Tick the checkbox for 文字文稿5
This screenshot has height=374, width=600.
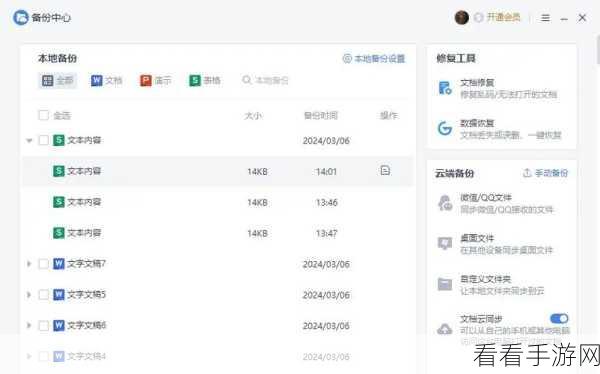pyautogui.click(x=44, y=295)
